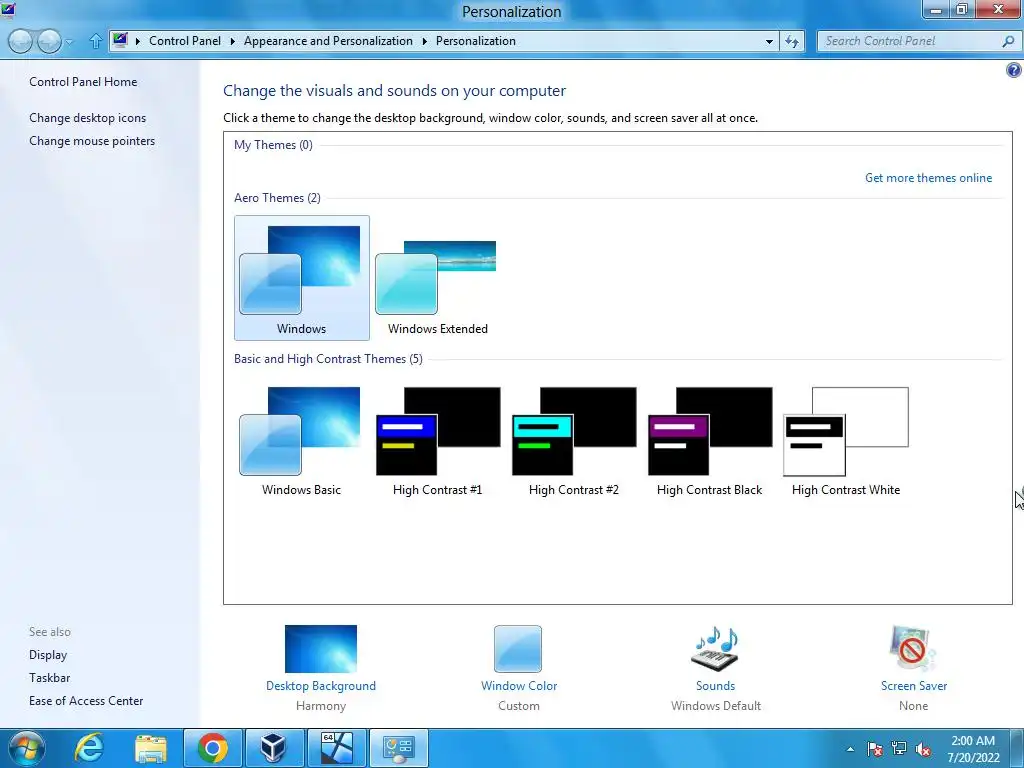Select the Windows Aero theme

click(301, 278)
